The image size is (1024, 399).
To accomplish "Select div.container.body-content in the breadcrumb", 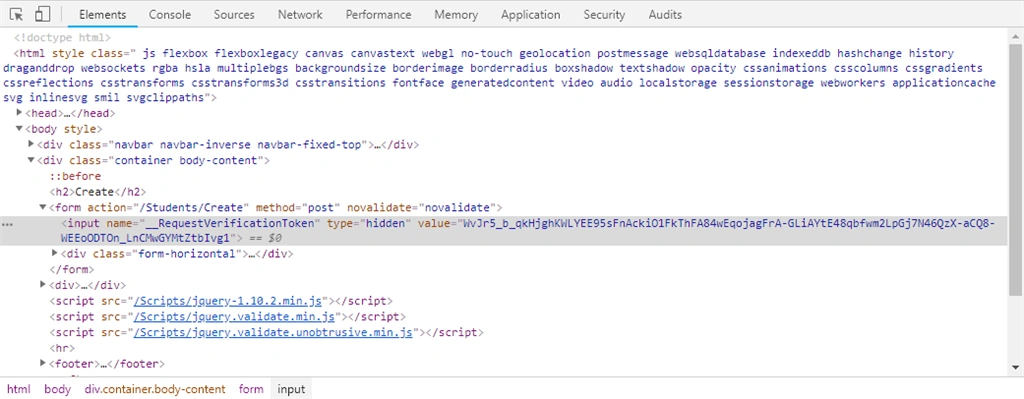I will [155, 389].
